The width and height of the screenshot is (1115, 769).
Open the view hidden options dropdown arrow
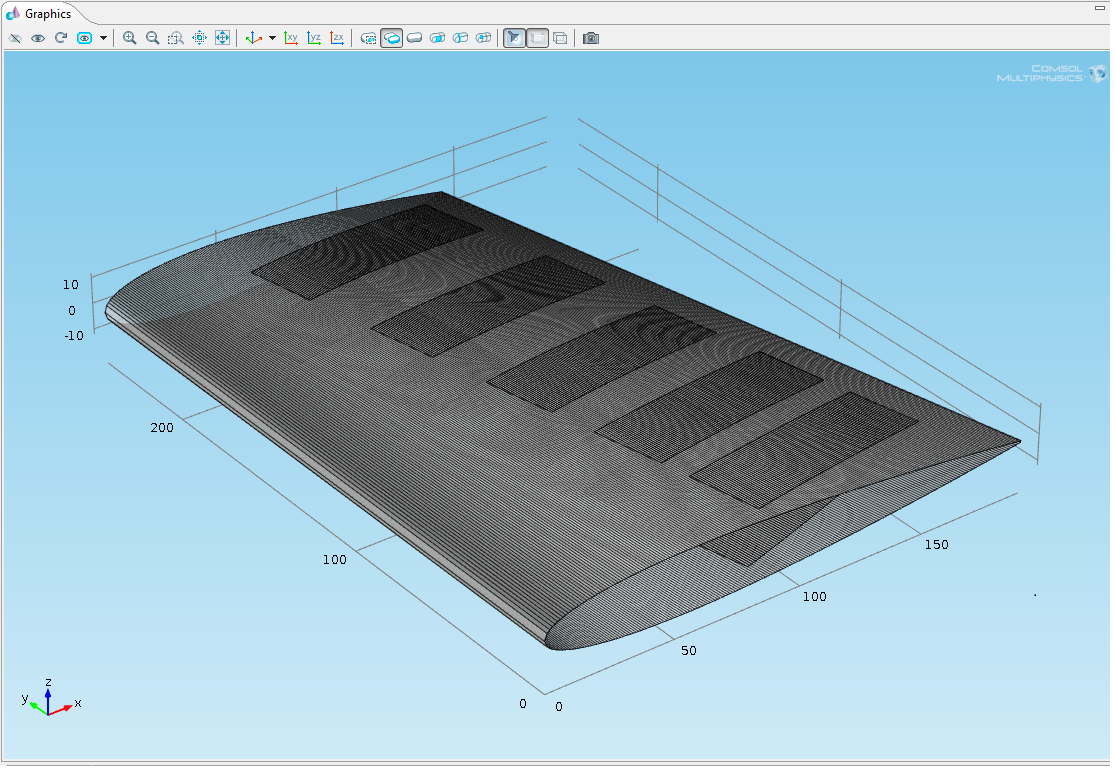103,38
